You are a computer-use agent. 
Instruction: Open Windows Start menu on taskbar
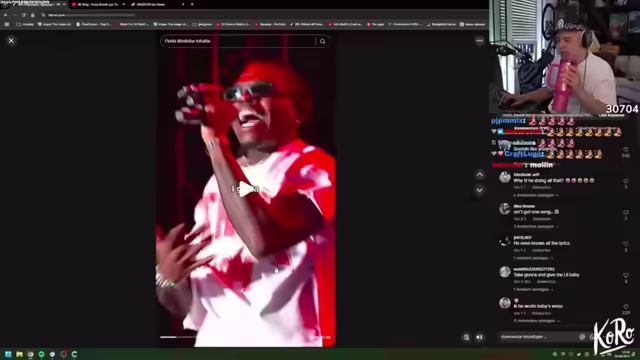pos(8,354)
